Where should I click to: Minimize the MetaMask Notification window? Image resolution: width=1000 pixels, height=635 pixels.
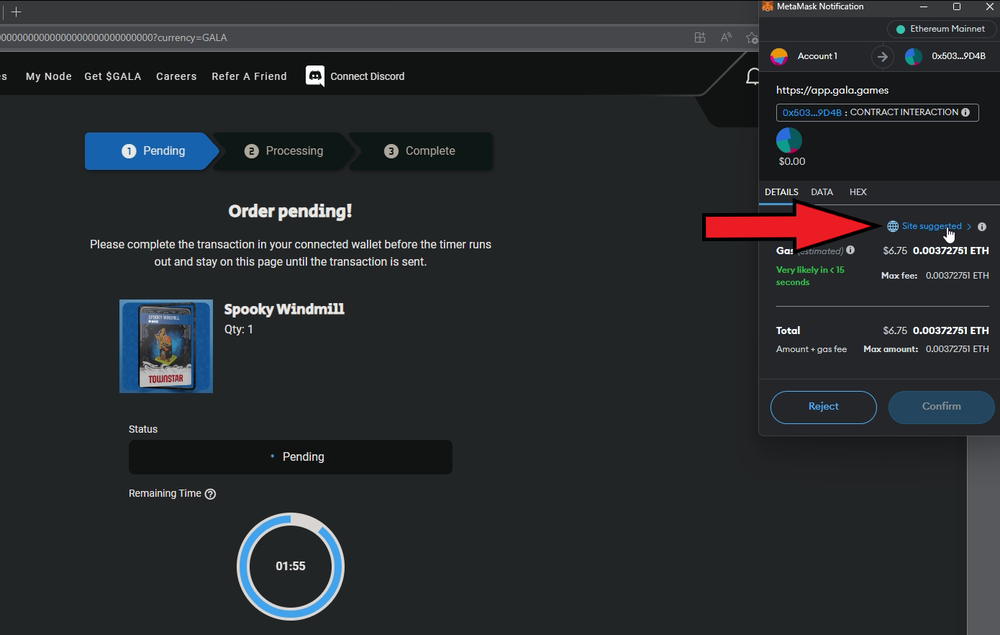tap(923, 6)
